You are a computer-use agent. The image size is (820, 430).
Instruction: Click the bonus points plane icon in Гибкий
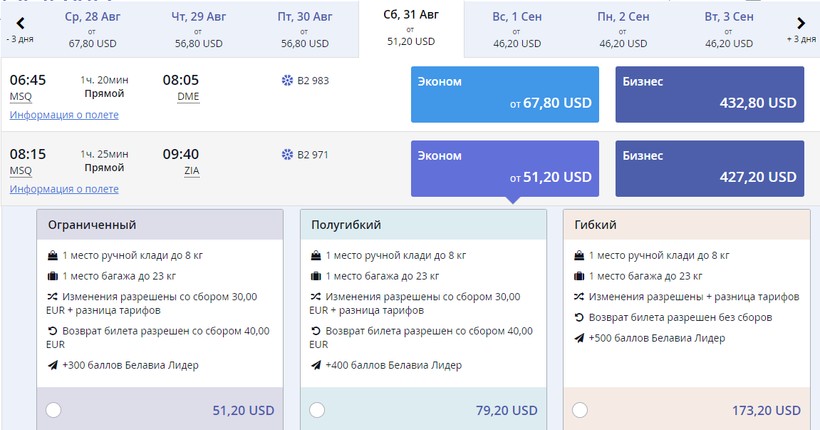pyautogui.click(x=580, y=338)
